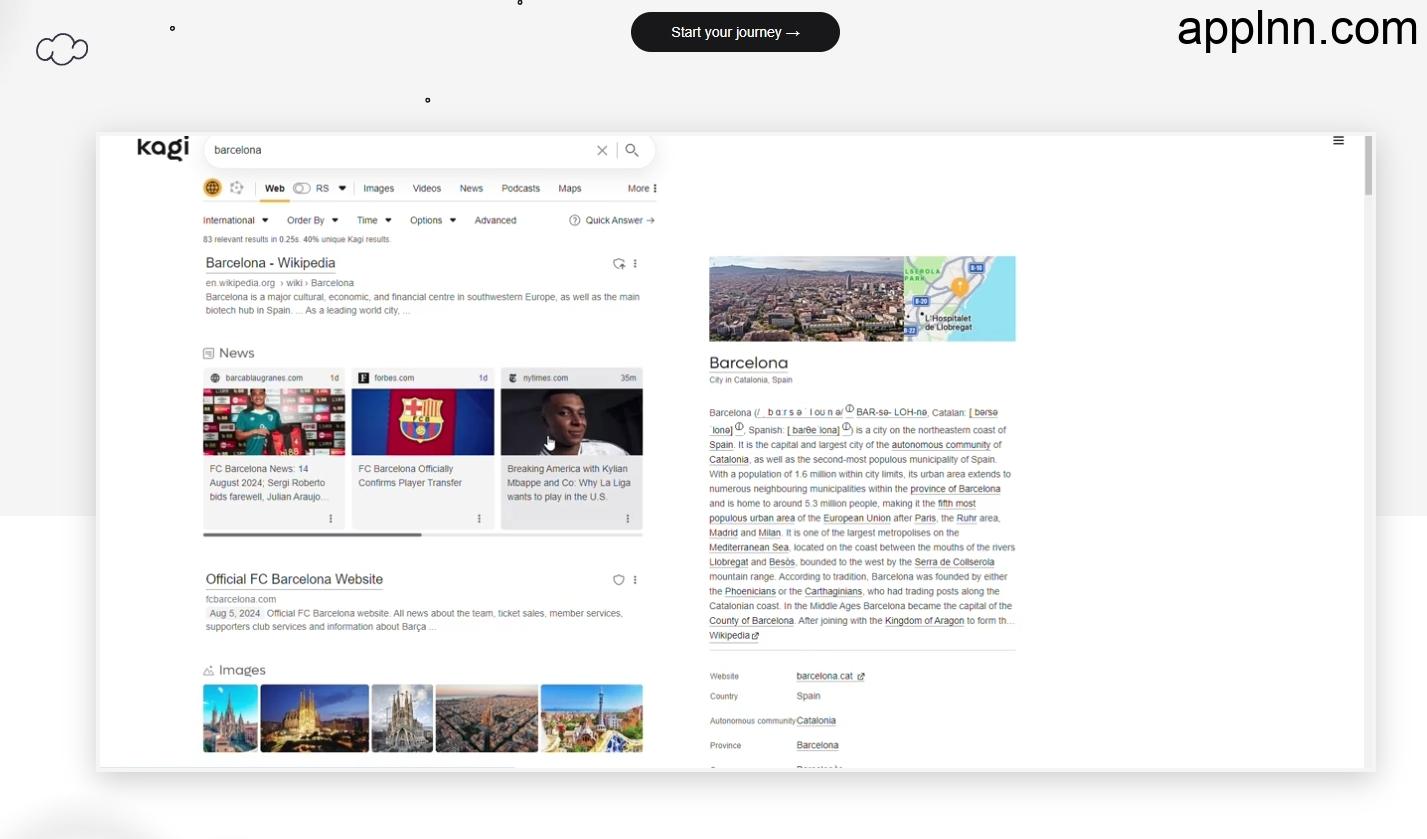1427x839 pixels.
Task: Open options for the forbes.com news card
Action: tap(479, 519)
